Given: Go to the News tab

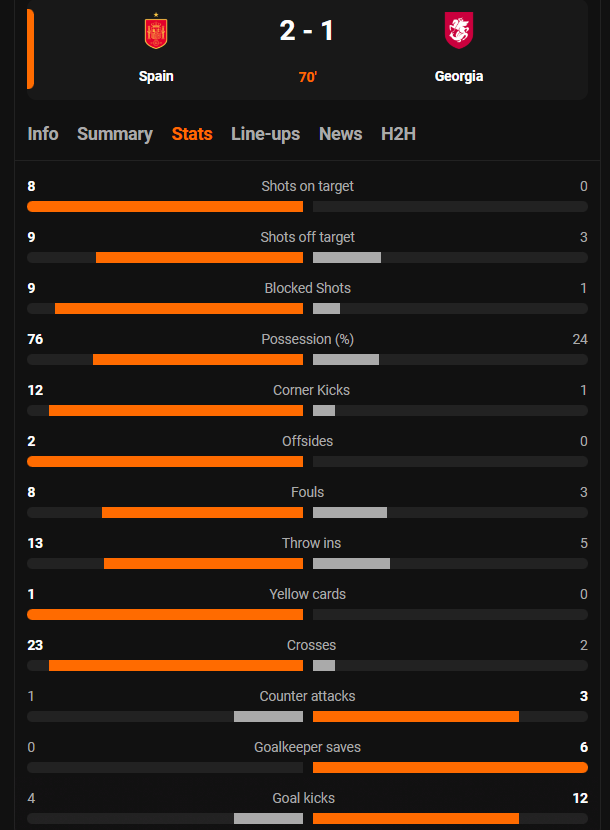Looking at the screenshot, I should click(x=340, y=134).
